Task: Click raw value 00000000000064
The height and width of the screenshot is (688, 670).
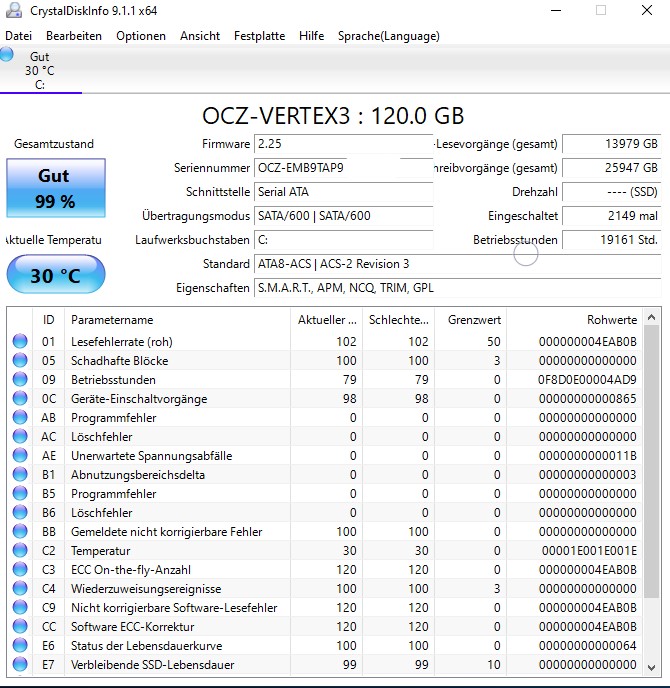Action: 588,645
